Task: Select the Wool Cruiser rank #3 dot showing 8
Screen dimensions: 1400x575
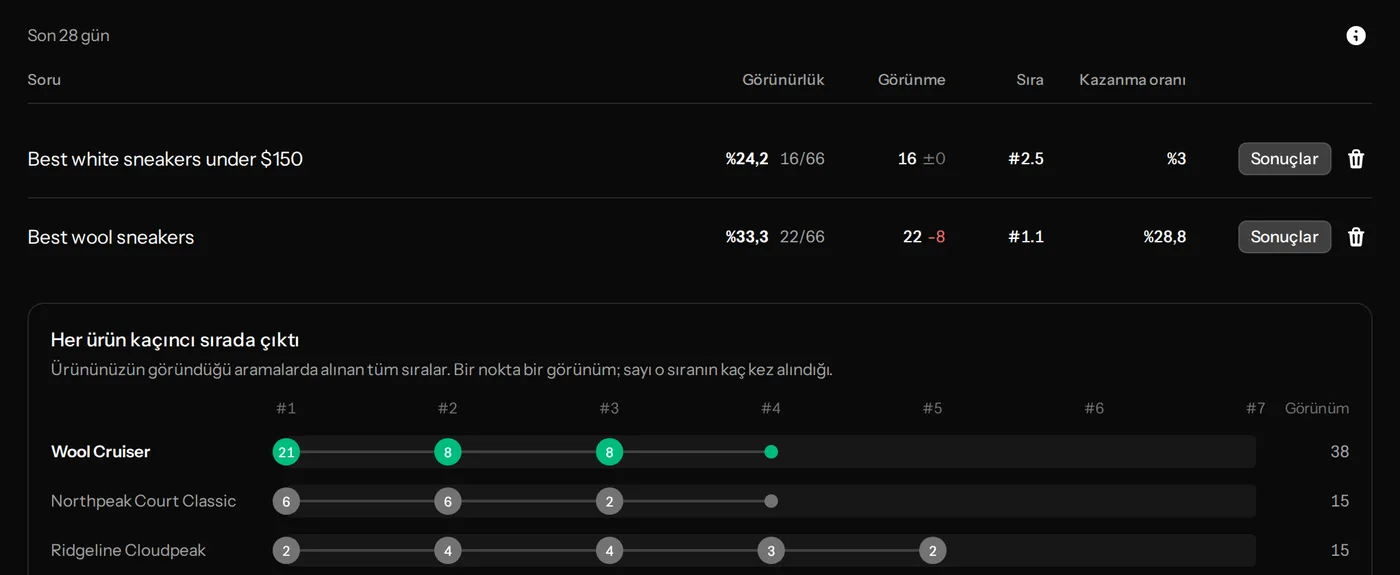Action: (x=609, y=452)
